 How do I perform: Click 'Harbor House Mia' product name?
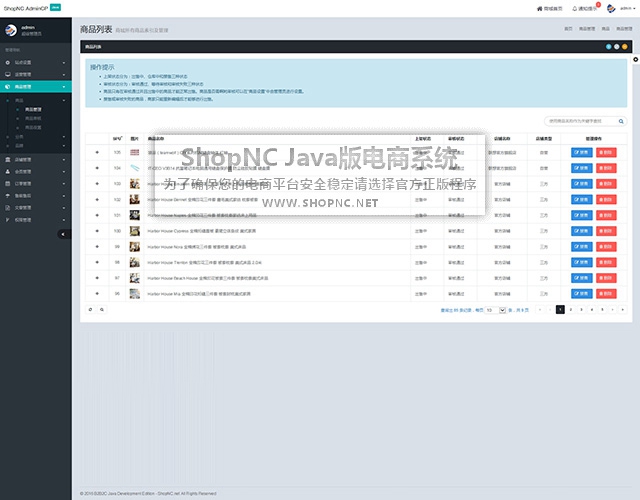click(x=199, y=294)
